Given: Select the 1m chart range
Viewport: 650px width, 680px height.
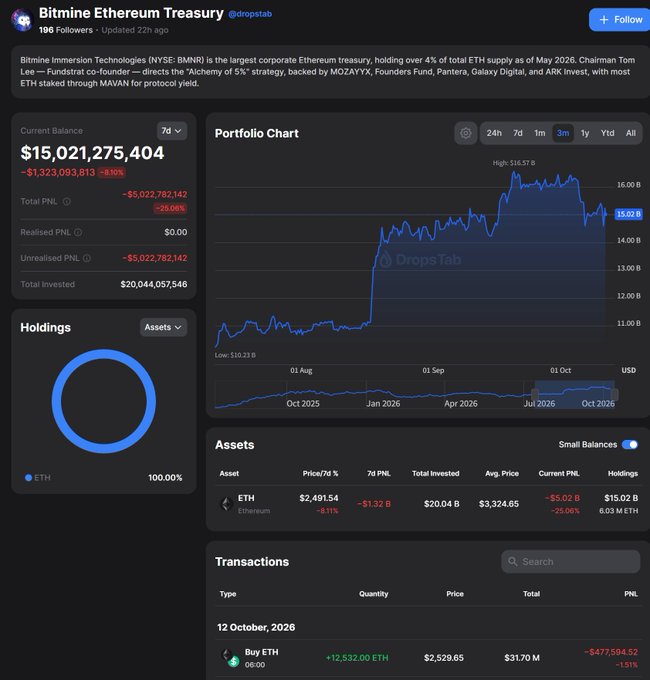Looking at the screenshot, I should coord(539,133).
